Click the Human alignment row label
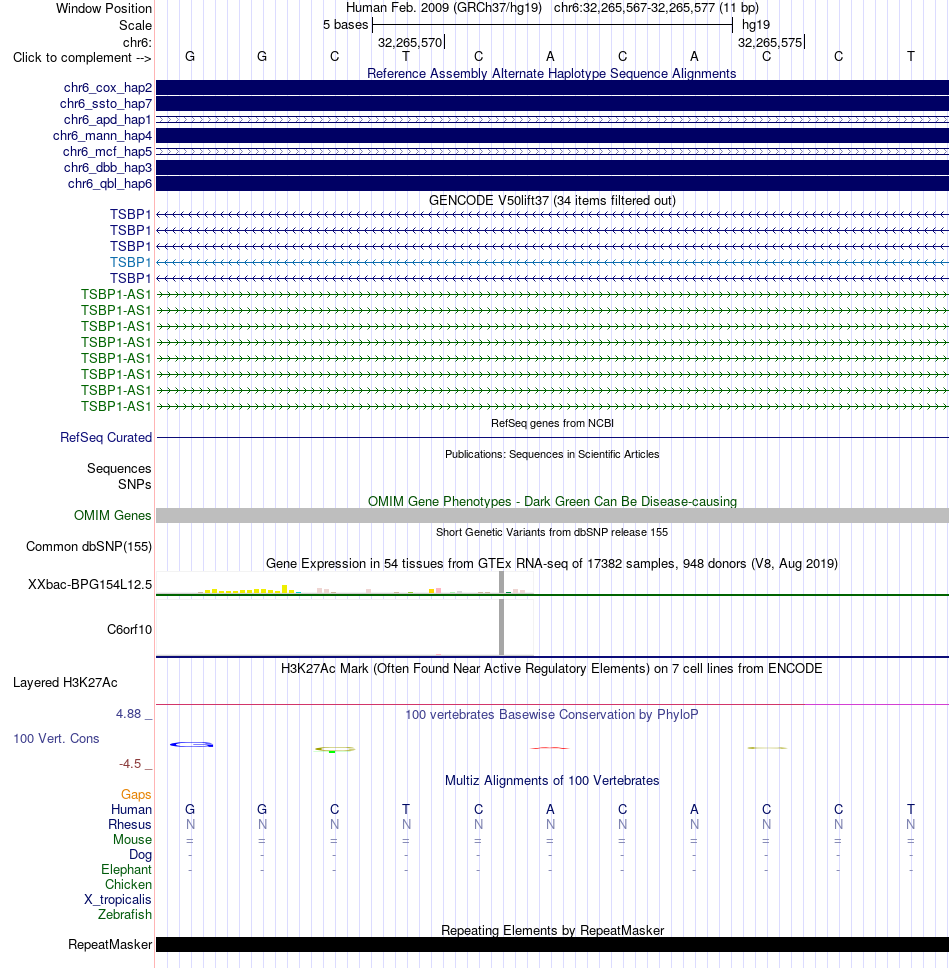 pos(131,809)
